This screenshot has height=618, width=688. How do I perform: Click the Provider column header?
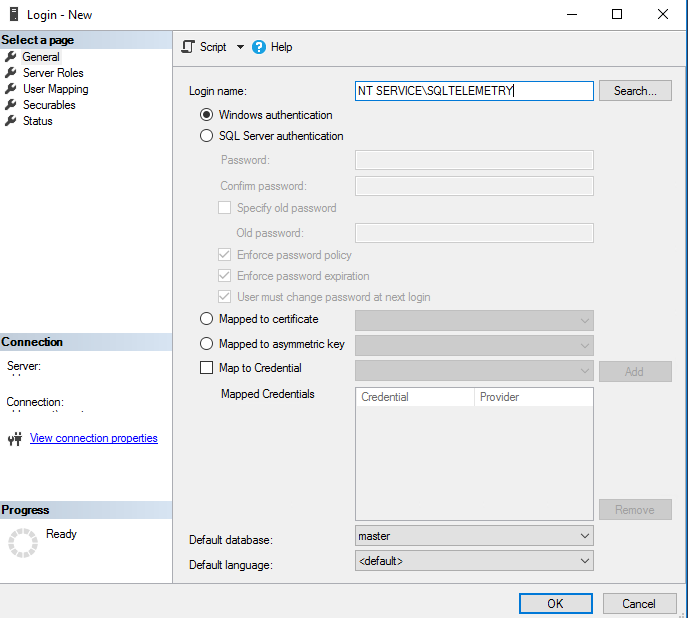coord(534,397)
